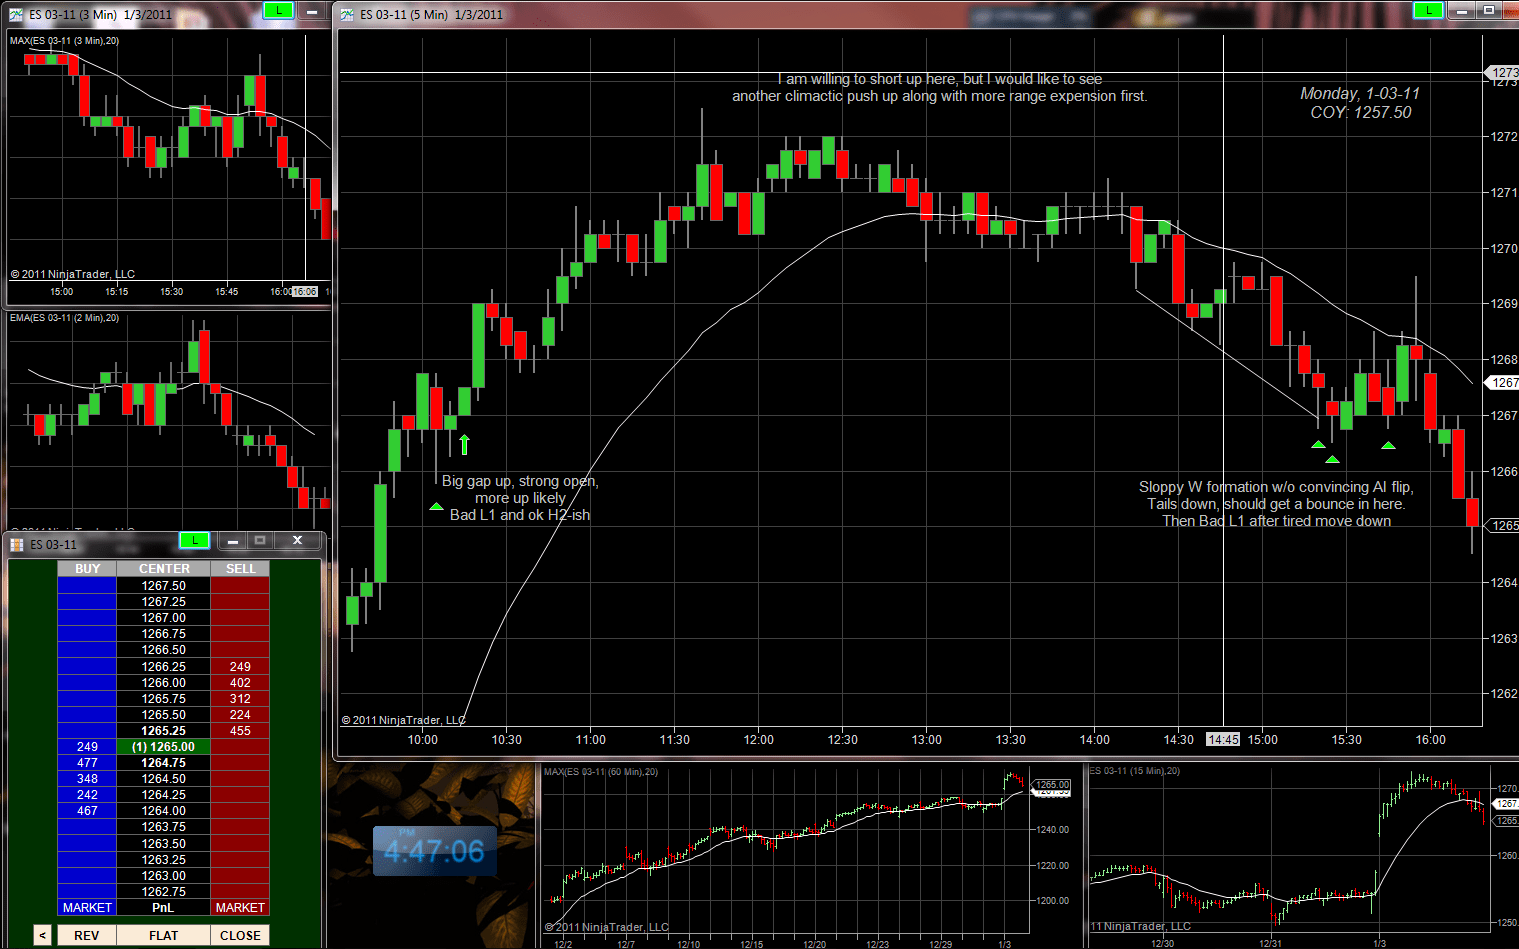
Task: Click the REV button on the SuperDOM
Action: point(85,934)
